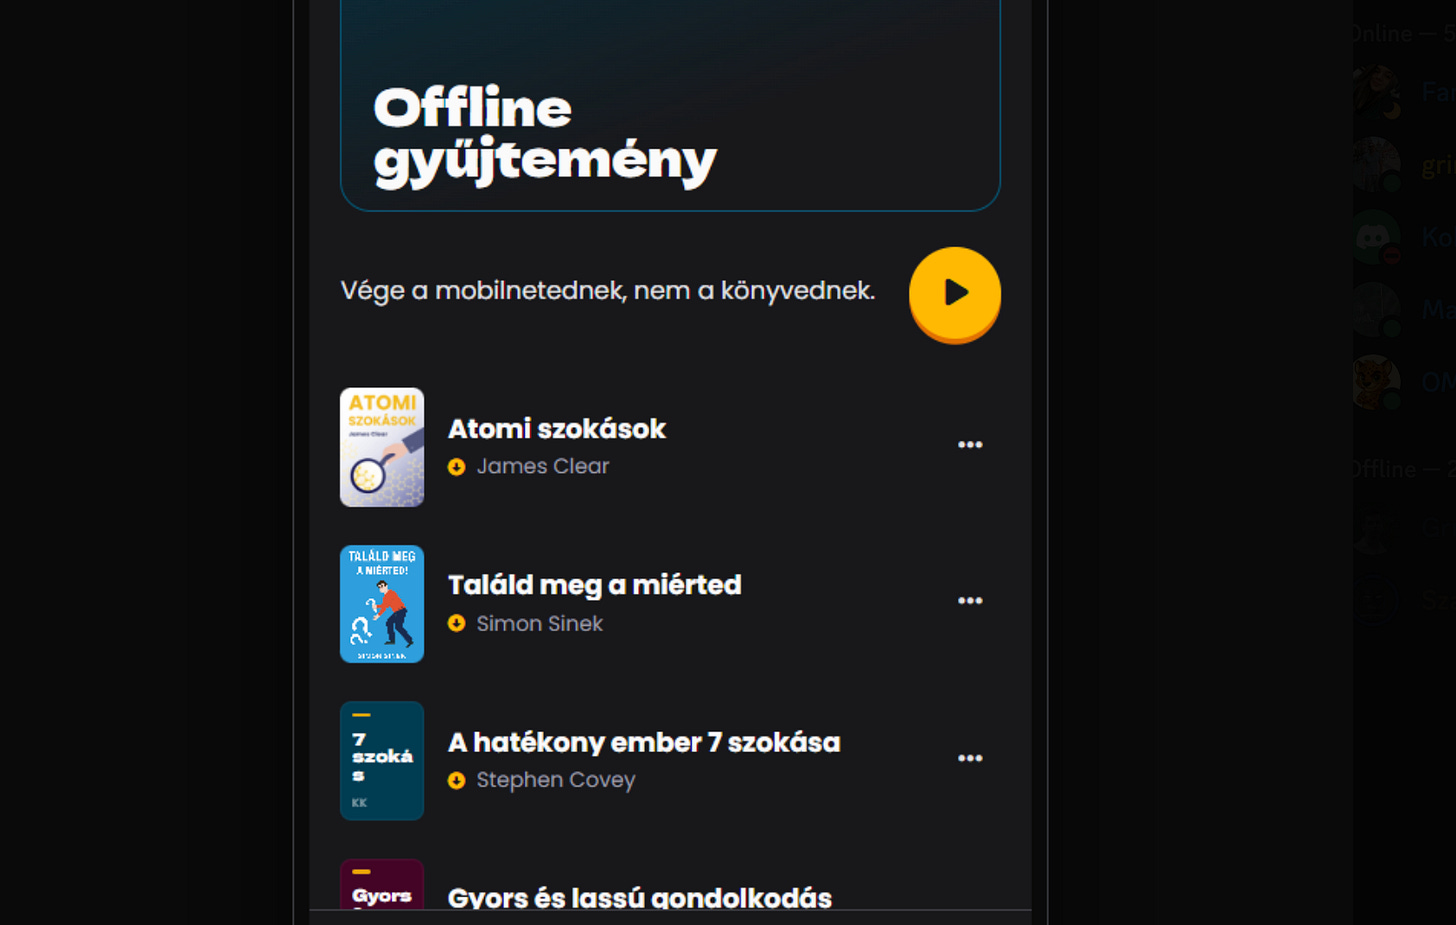The image size is (1456, 925).
Task: Open more options for Találd meg a miérted
Action: 970,601
